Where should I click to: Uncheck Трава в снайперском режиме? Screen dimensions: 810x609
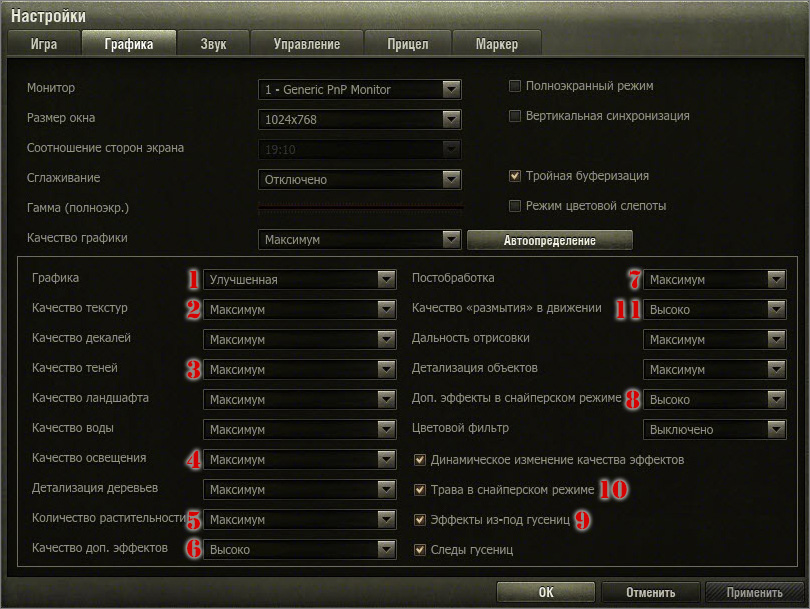[420, 490]
